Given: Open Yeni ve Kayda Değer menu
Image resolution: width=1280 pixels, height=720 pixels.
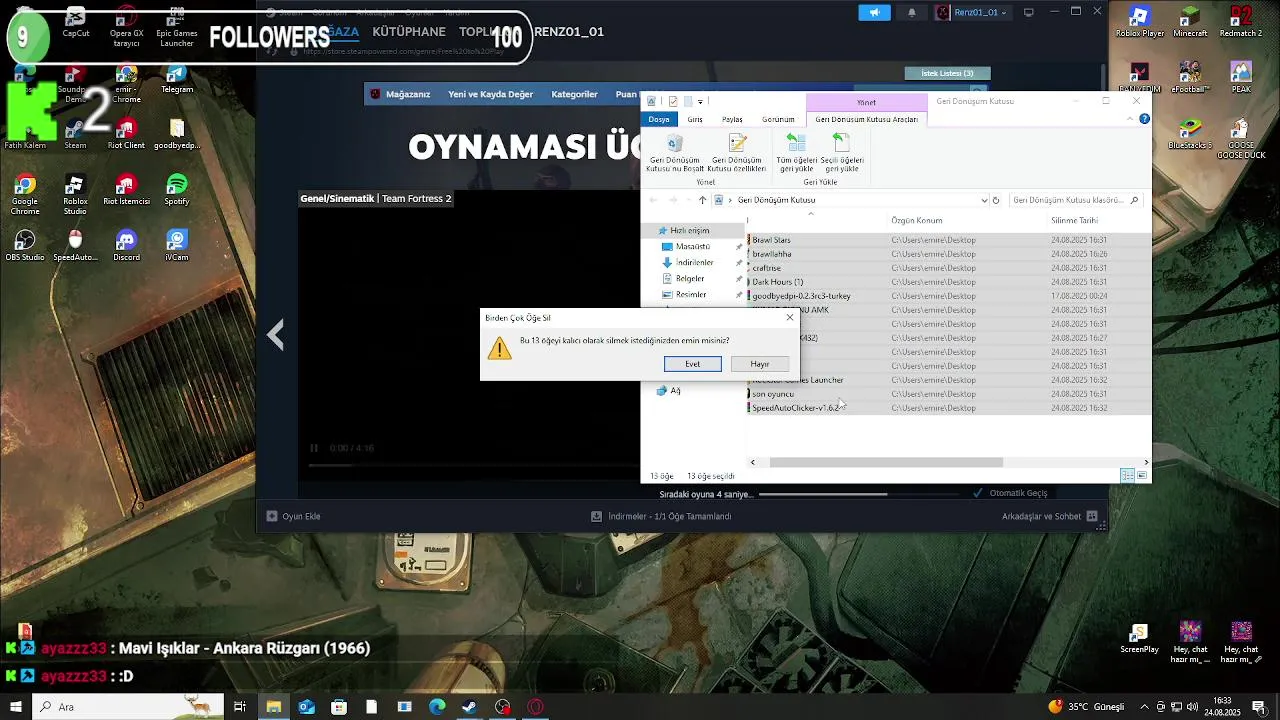Looking at the screenshot, I should (x=490, y=94).
